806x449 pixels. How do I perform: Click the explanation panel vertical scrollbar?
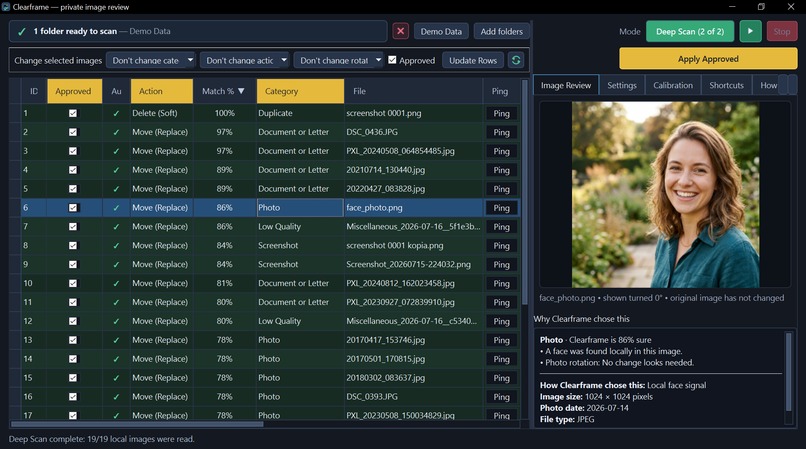pyautogui.click(x=789, y=371)
